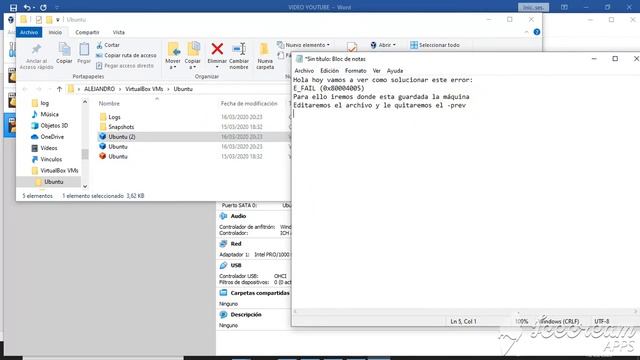The width and height of the screenshot is (640, 360).
Task: Open Formato menu in Notepad
Action: (x=356, y=71)
